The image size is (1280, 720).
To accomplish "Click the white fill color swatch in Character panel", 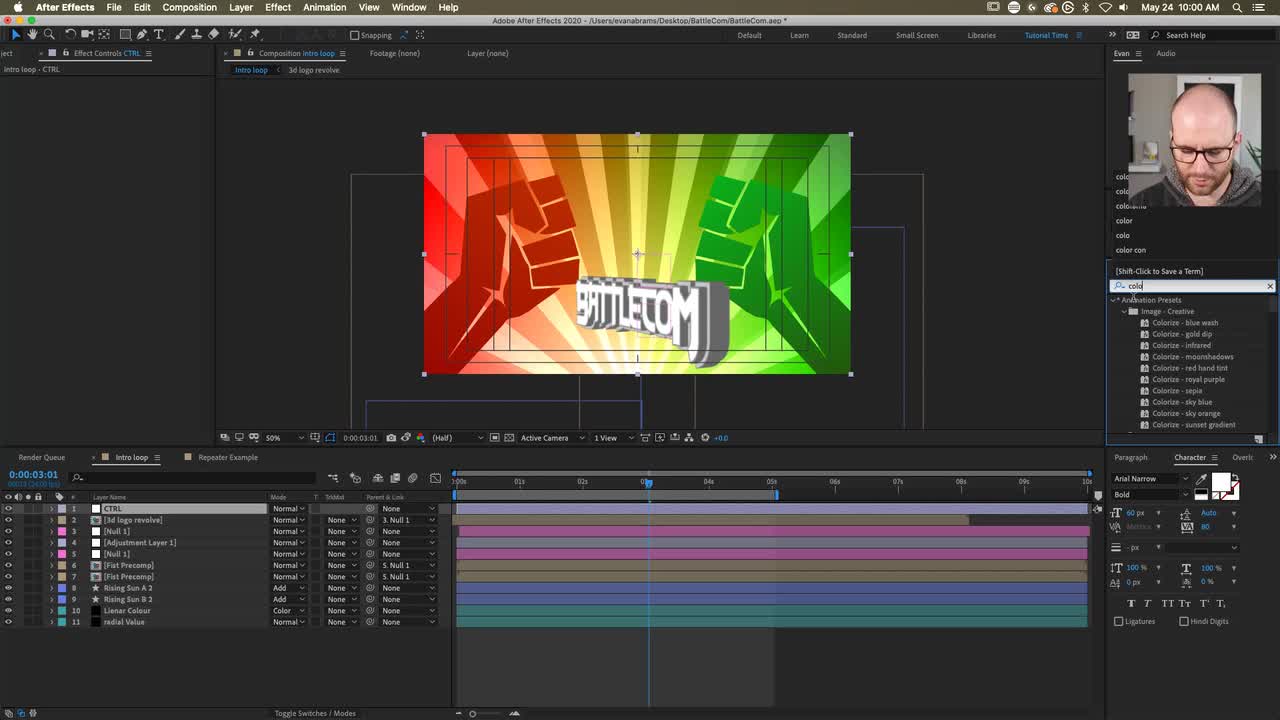I will pos(1221,483).
